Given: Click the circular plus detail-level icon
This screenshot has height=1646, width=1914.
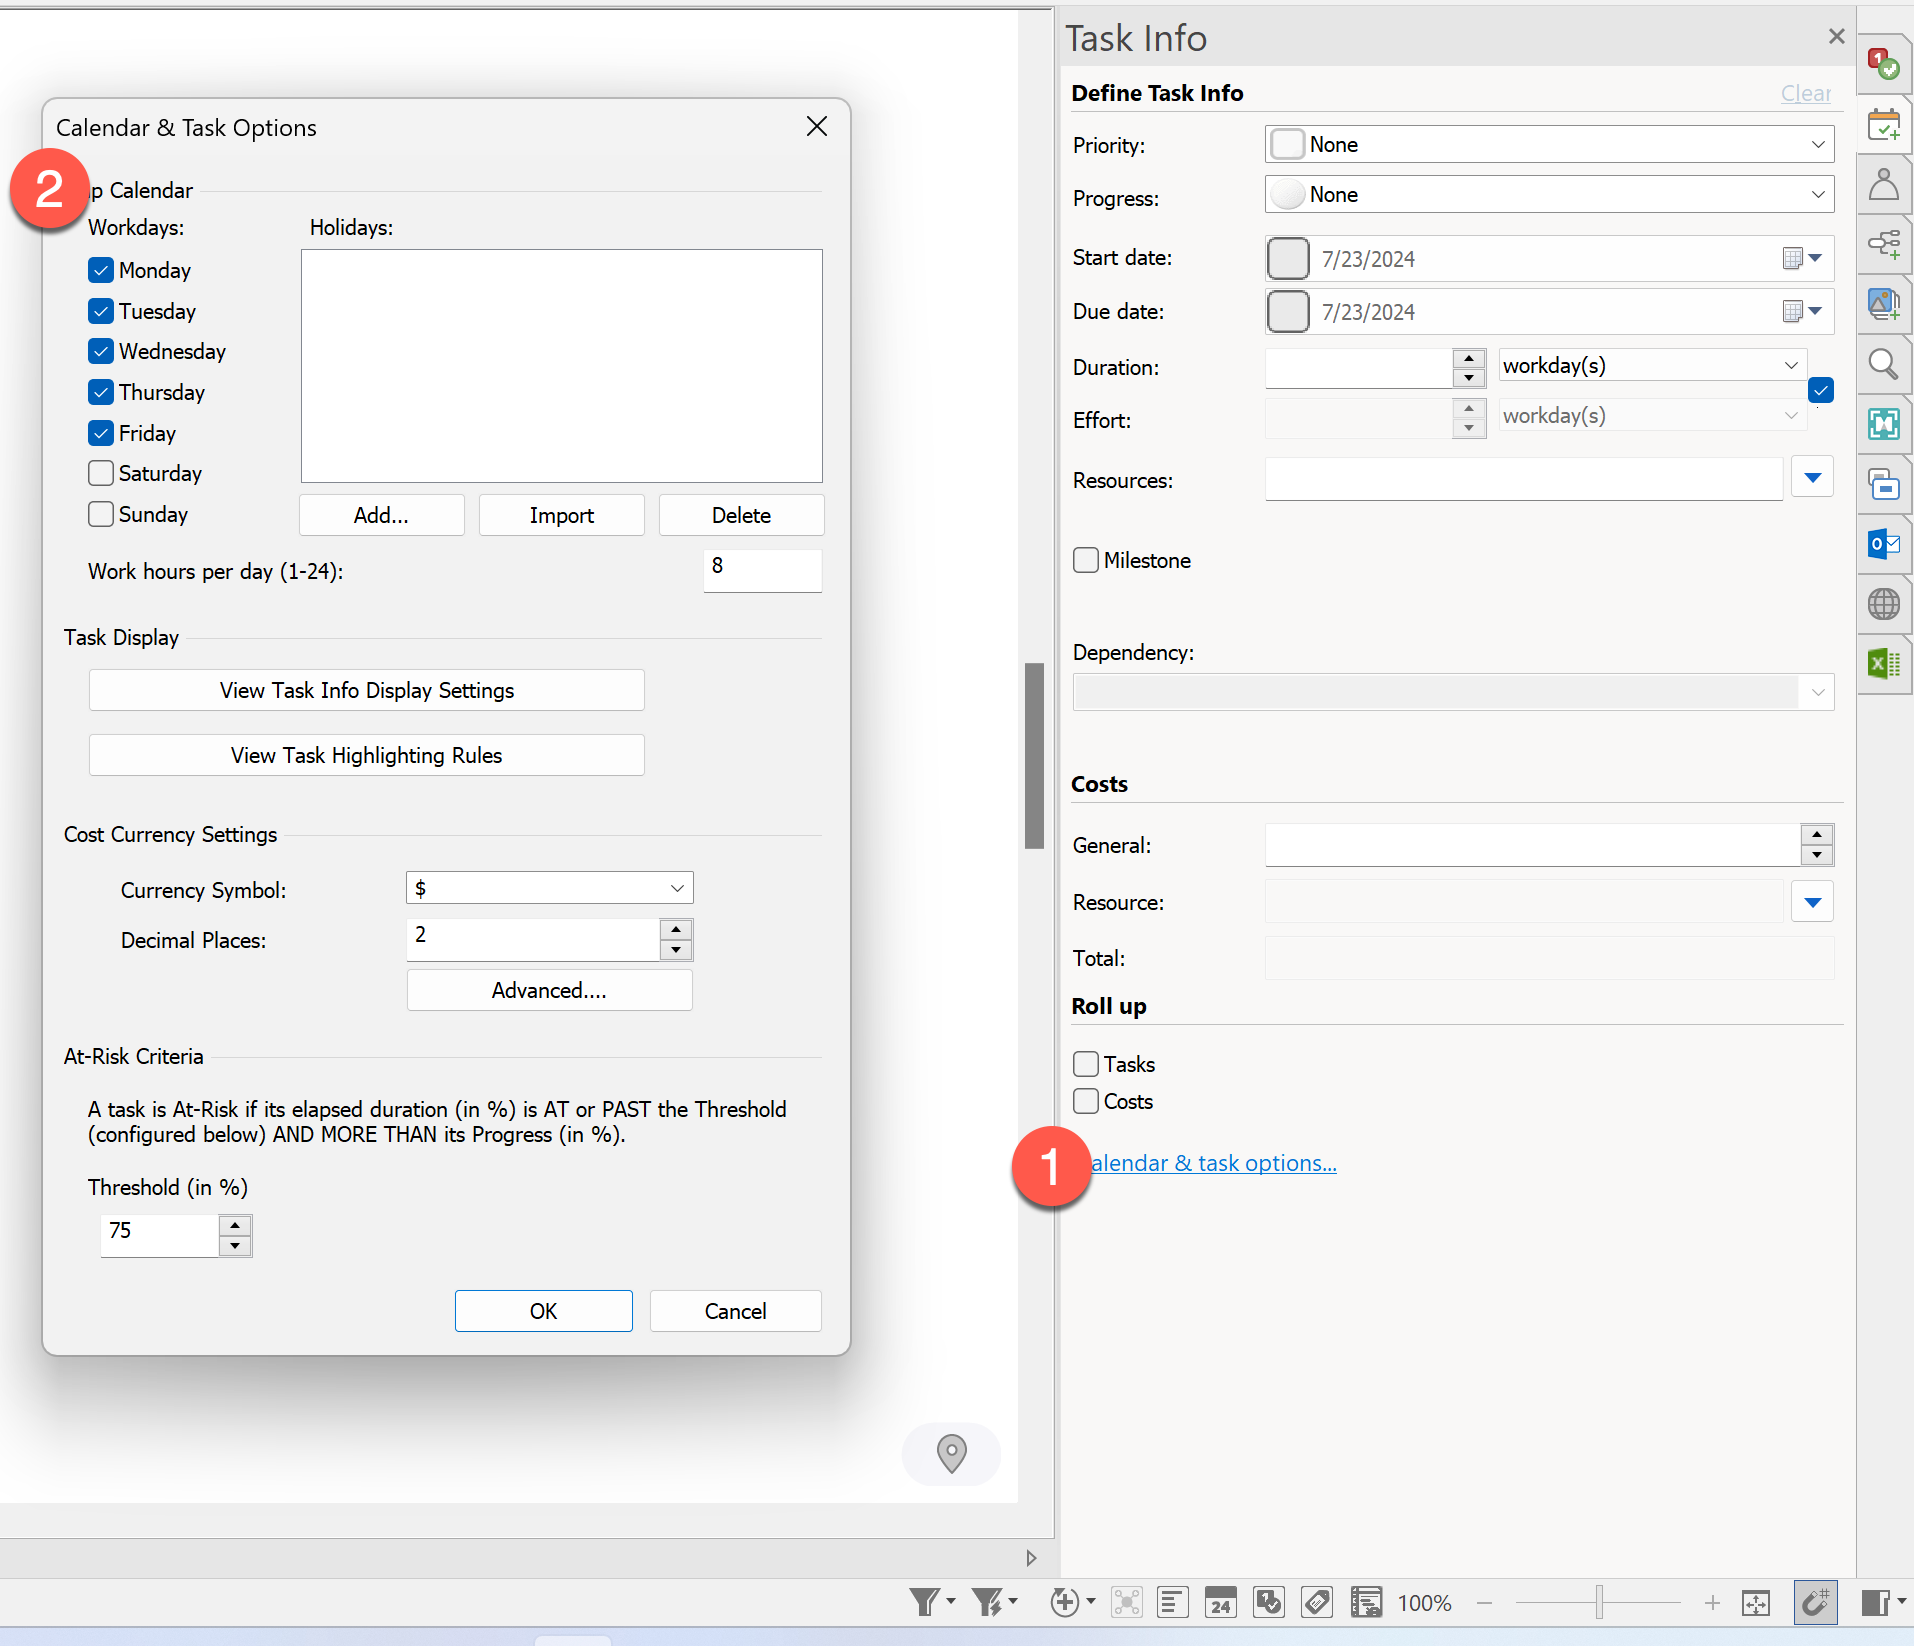Looking at the screenshot, I should tap(1065, 1603).
